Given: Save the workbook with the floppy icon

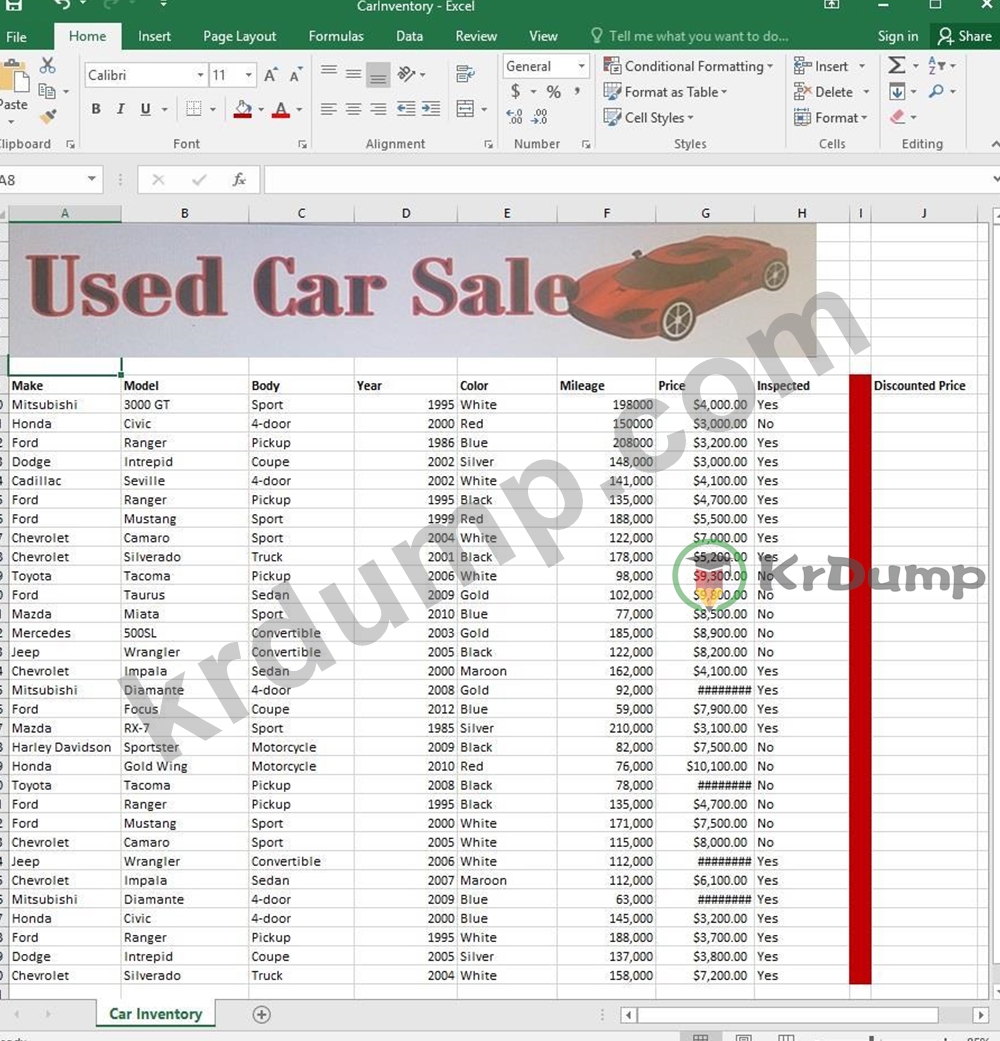Looking at the screenshot, I should pyautogui.click(x=13, y=5).
